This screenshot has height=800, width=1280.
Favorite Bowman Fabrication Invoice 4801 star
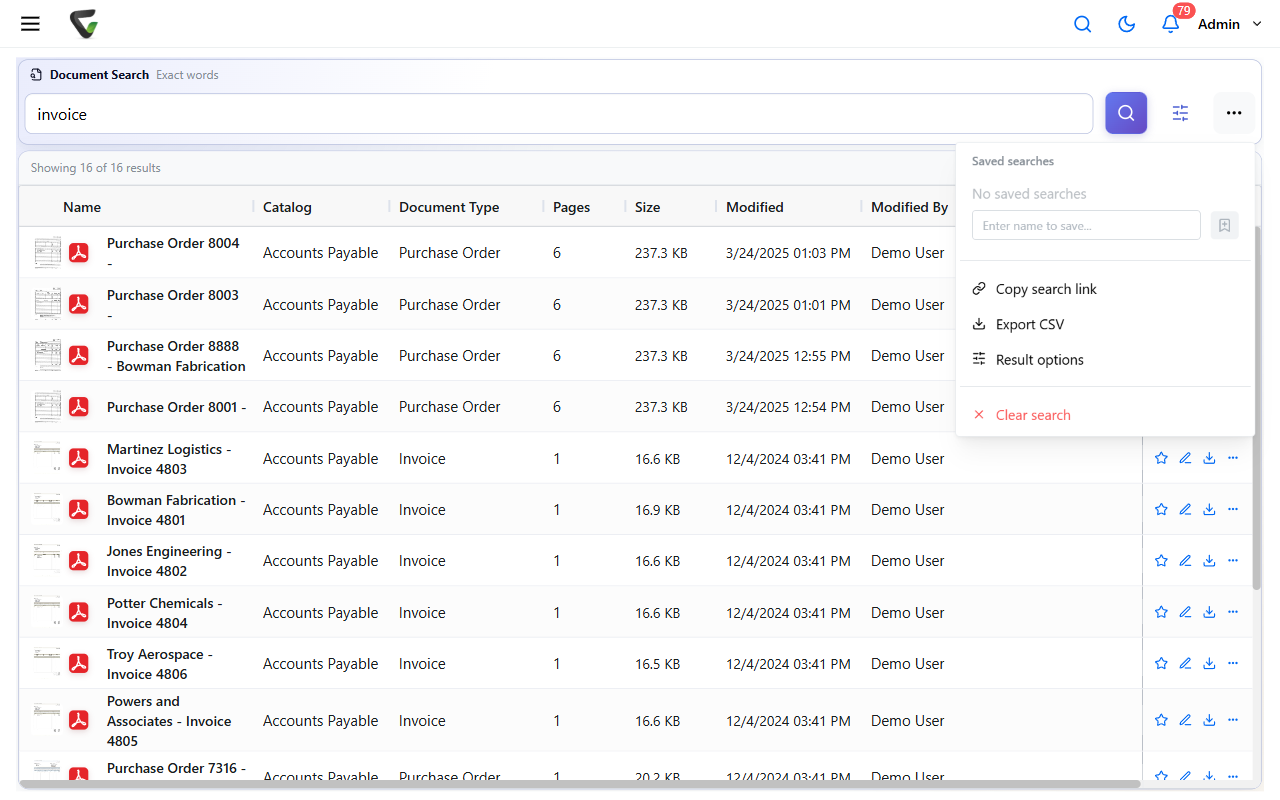[x=1161, y=509]
